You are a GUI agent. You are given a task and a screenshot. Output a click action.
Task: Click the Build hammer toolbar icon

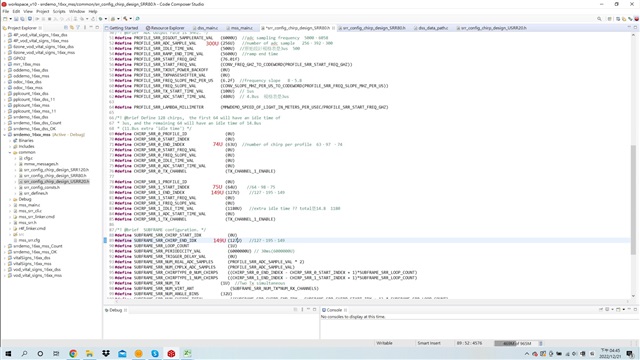(x=125, y=19)
